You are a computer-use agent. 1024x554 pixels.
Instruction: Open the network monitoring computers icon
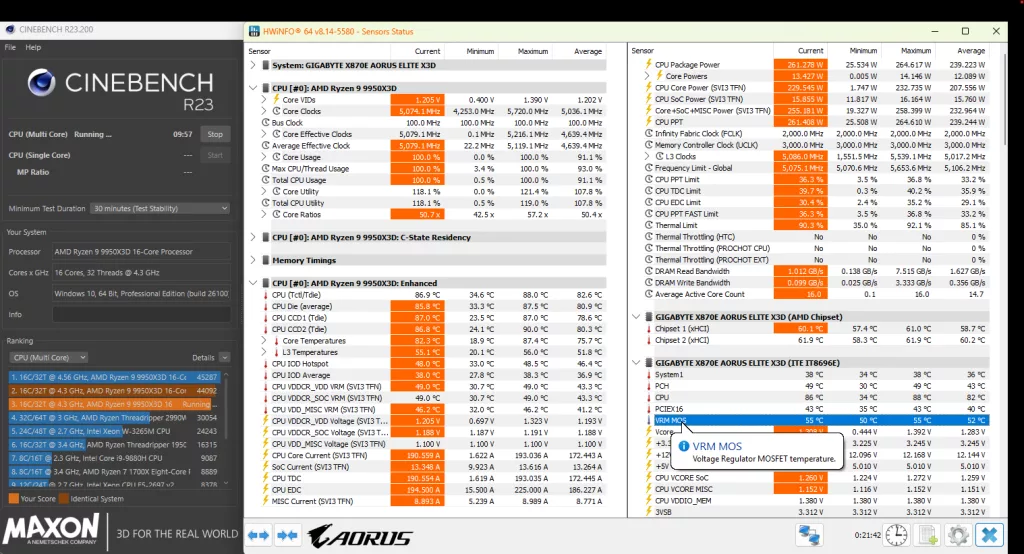point(808,535)
